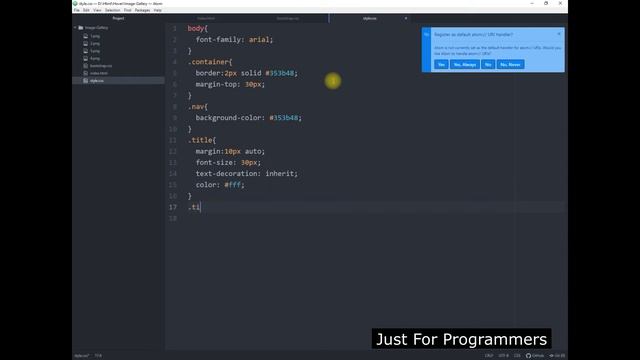Click the 'color: #fff;' line

coord(220,184)
